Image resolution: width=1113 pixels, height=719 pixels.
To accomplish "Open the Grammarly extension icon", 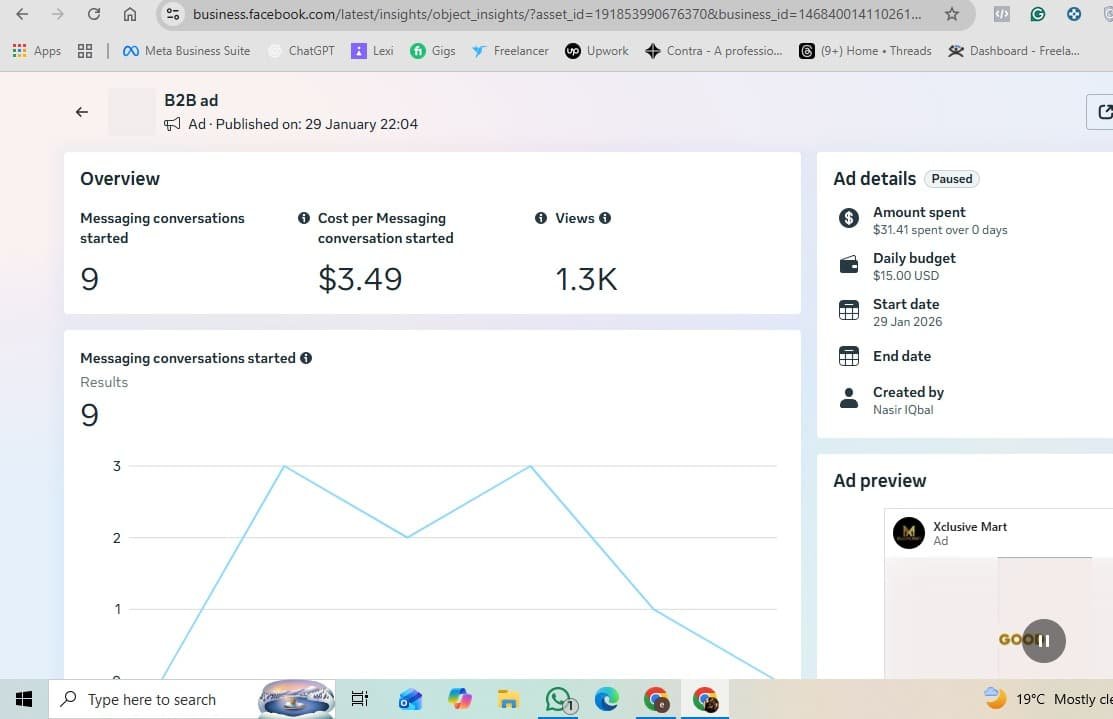I will pos(1038,14).
